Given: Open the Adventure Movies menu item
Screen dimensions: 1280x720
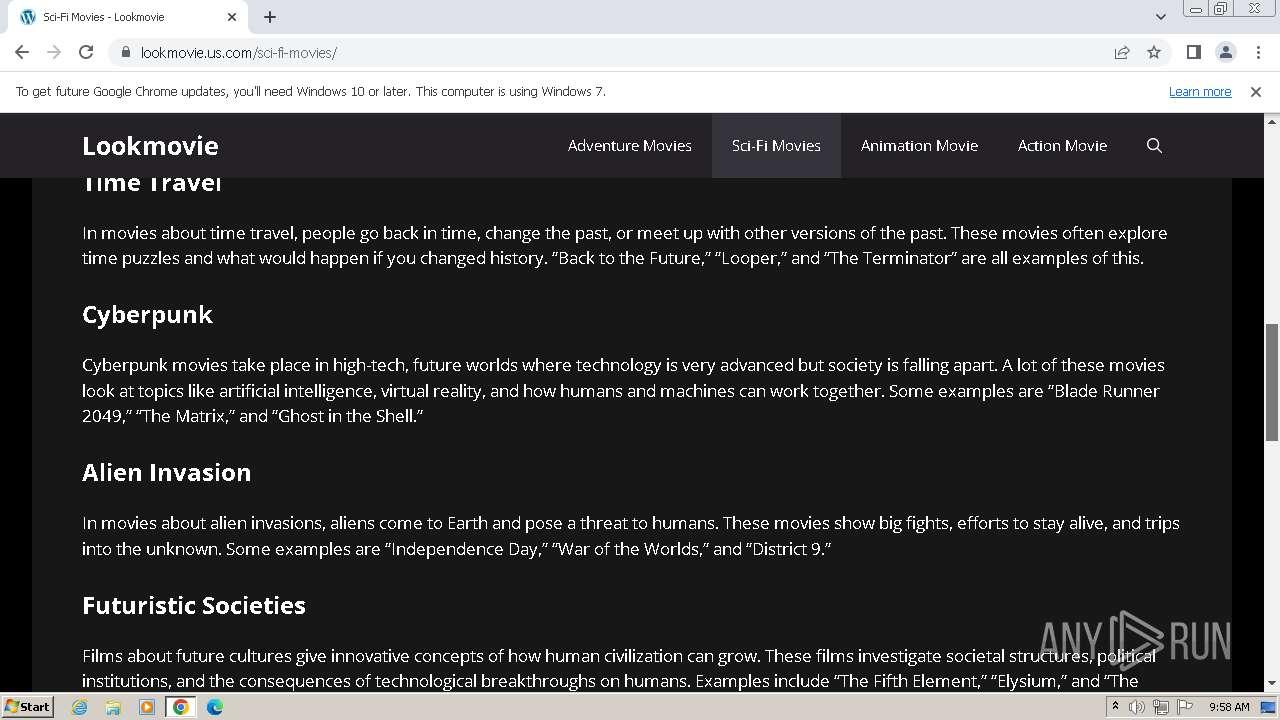Looking at the screenshot, I should click(x=630, y=146).
